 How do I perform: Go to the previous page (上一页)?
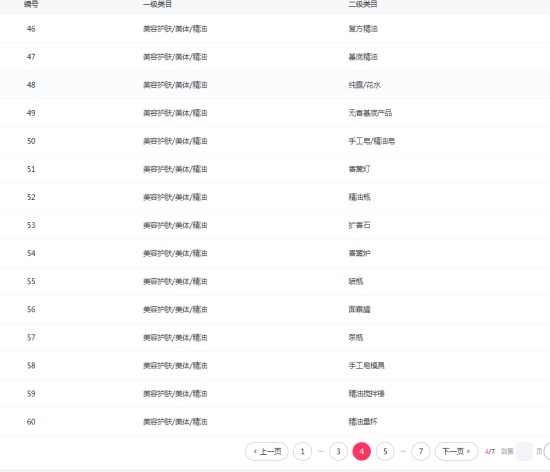267,451
